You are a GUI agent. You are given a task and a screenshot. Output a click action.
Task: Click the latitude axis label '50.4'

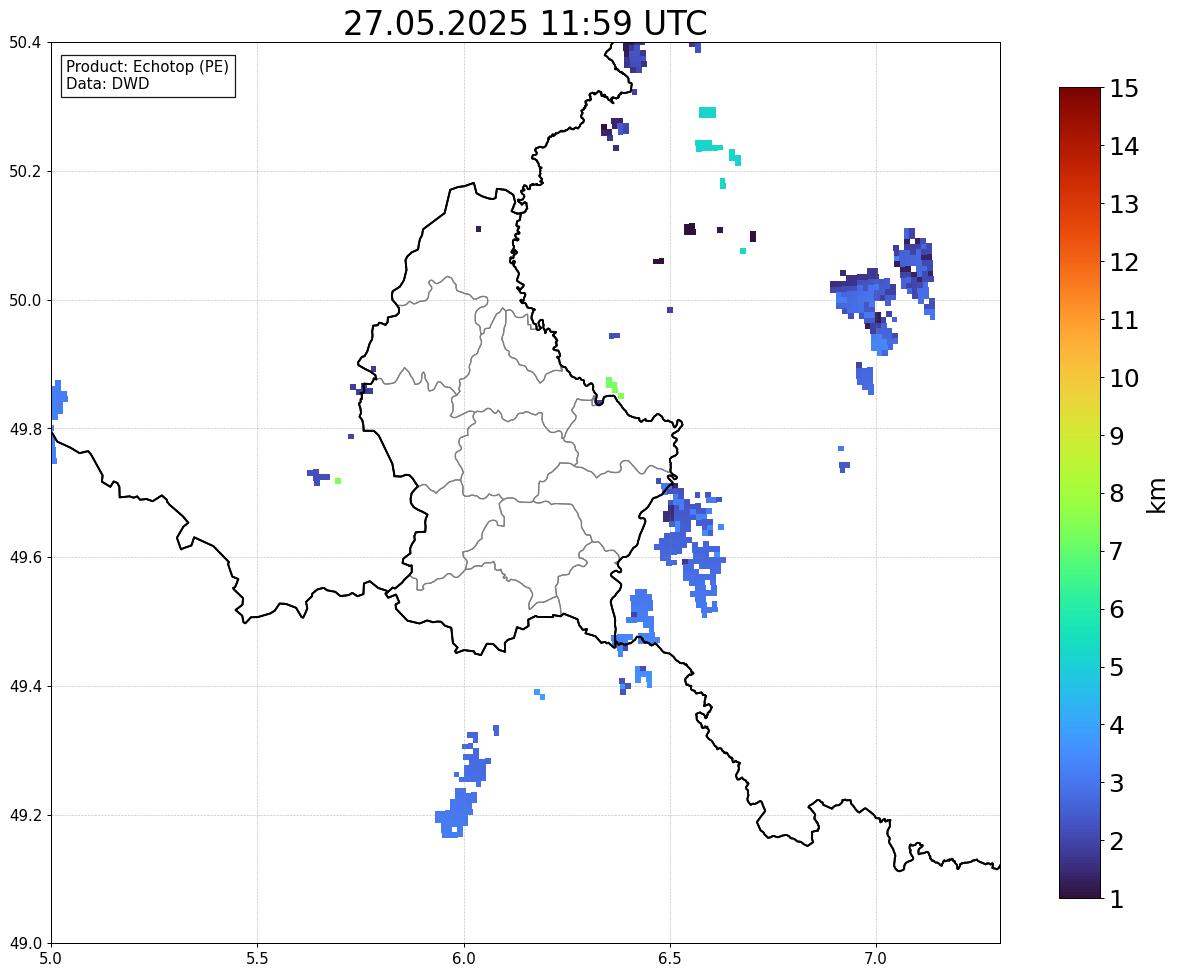tap(25, 43)
